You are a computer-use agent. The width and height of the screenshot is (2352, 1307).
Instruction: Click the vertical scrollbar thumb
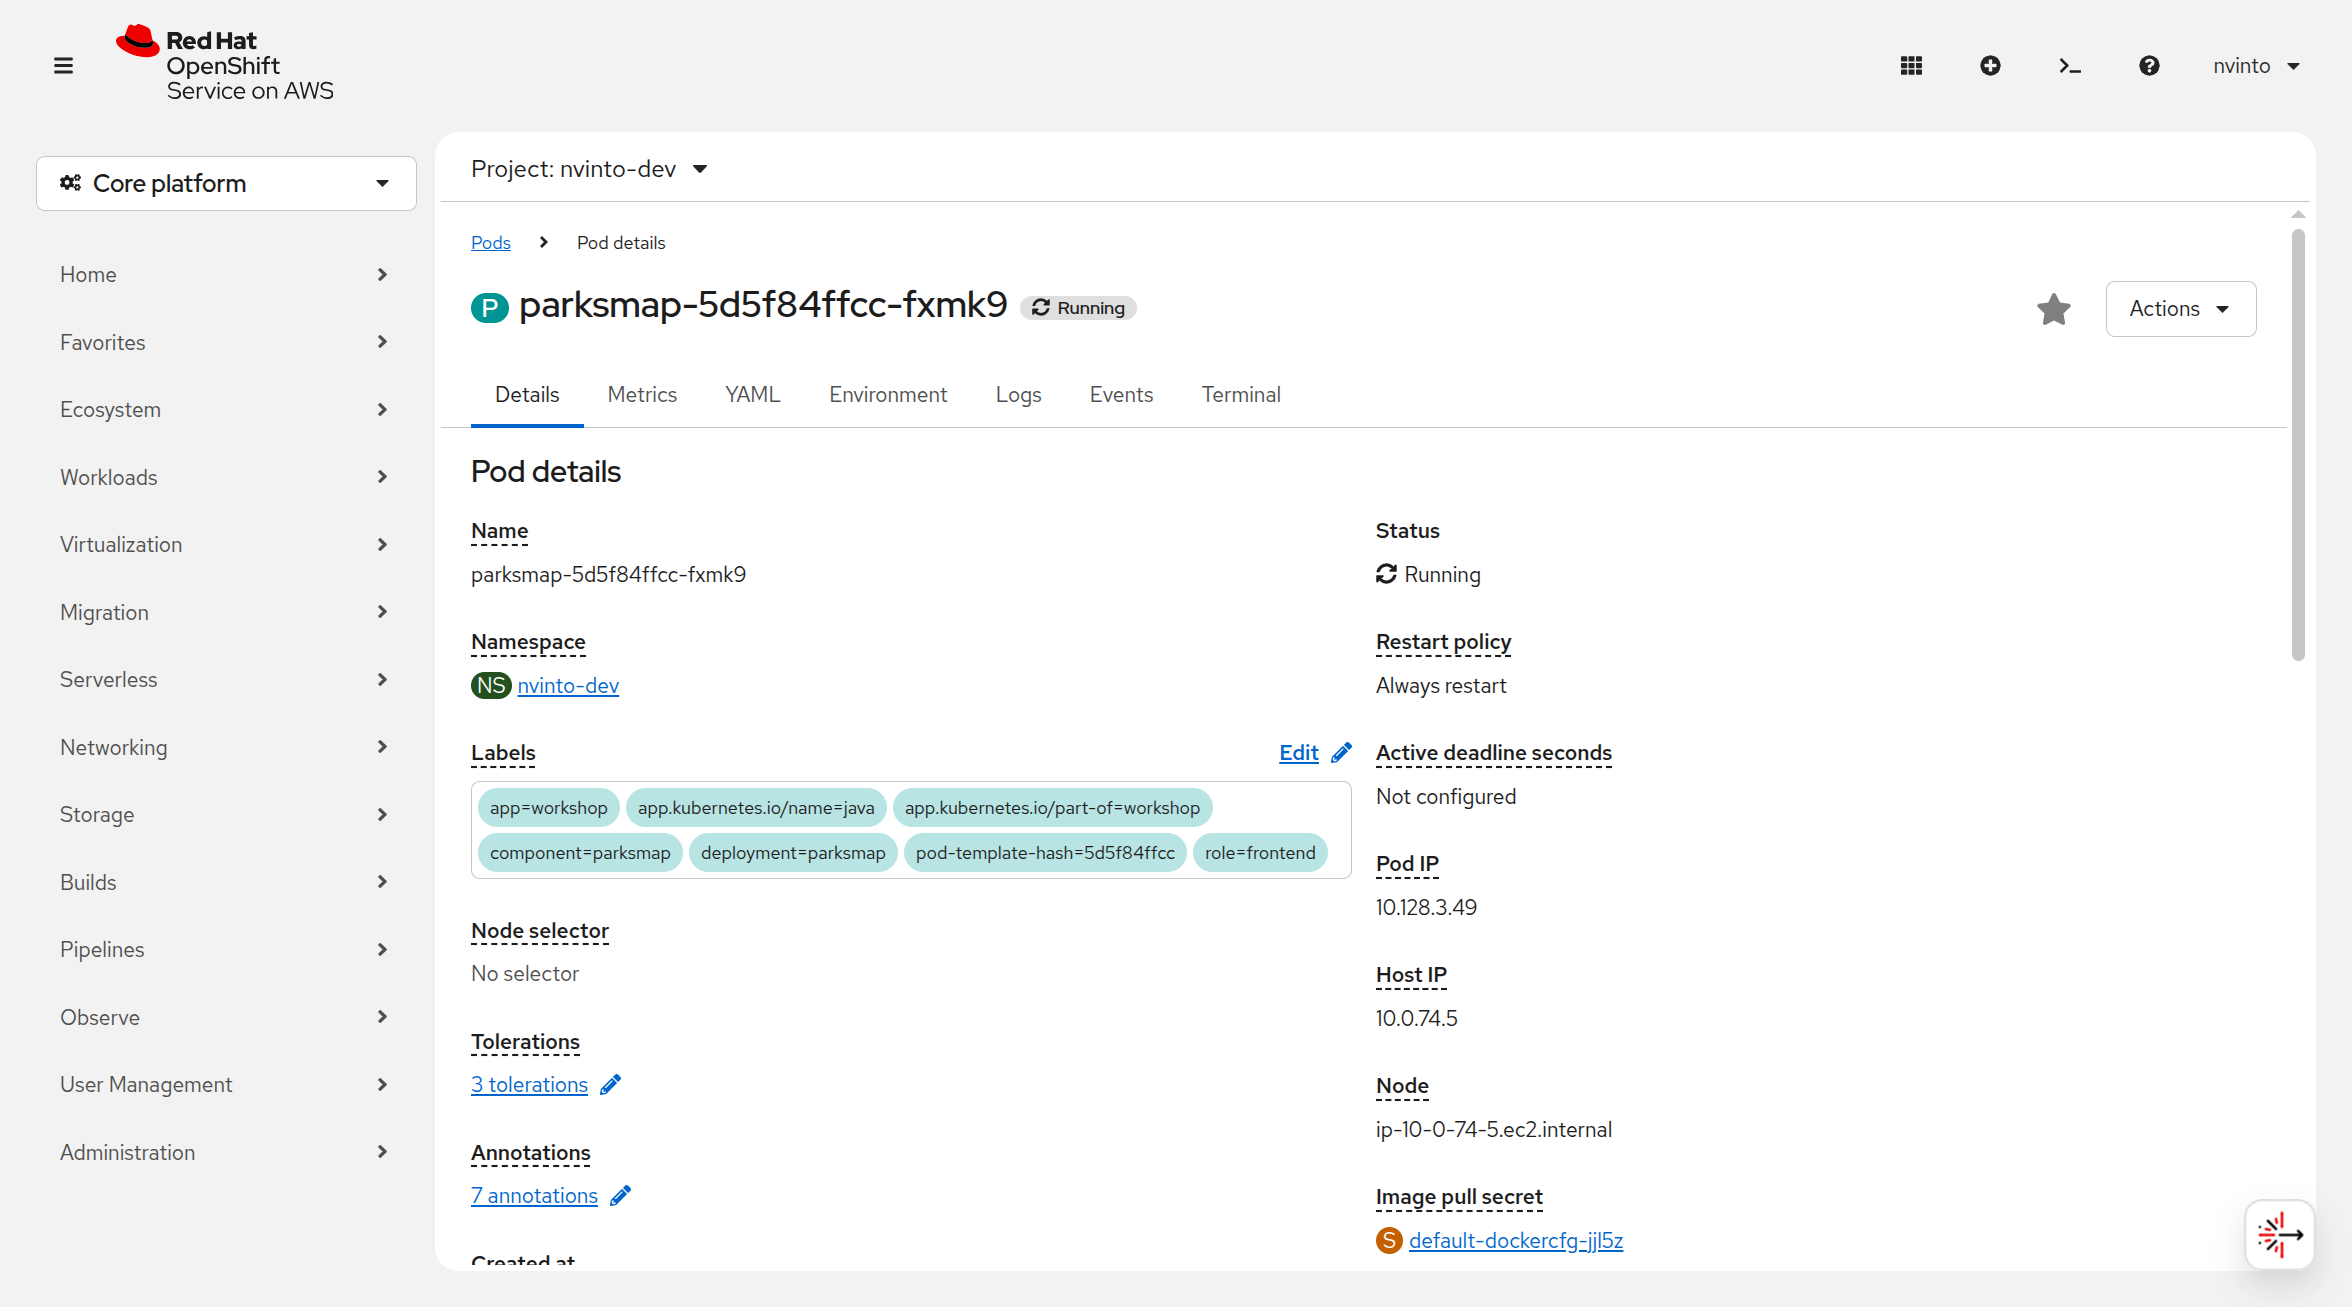(x=2298, y=445)
